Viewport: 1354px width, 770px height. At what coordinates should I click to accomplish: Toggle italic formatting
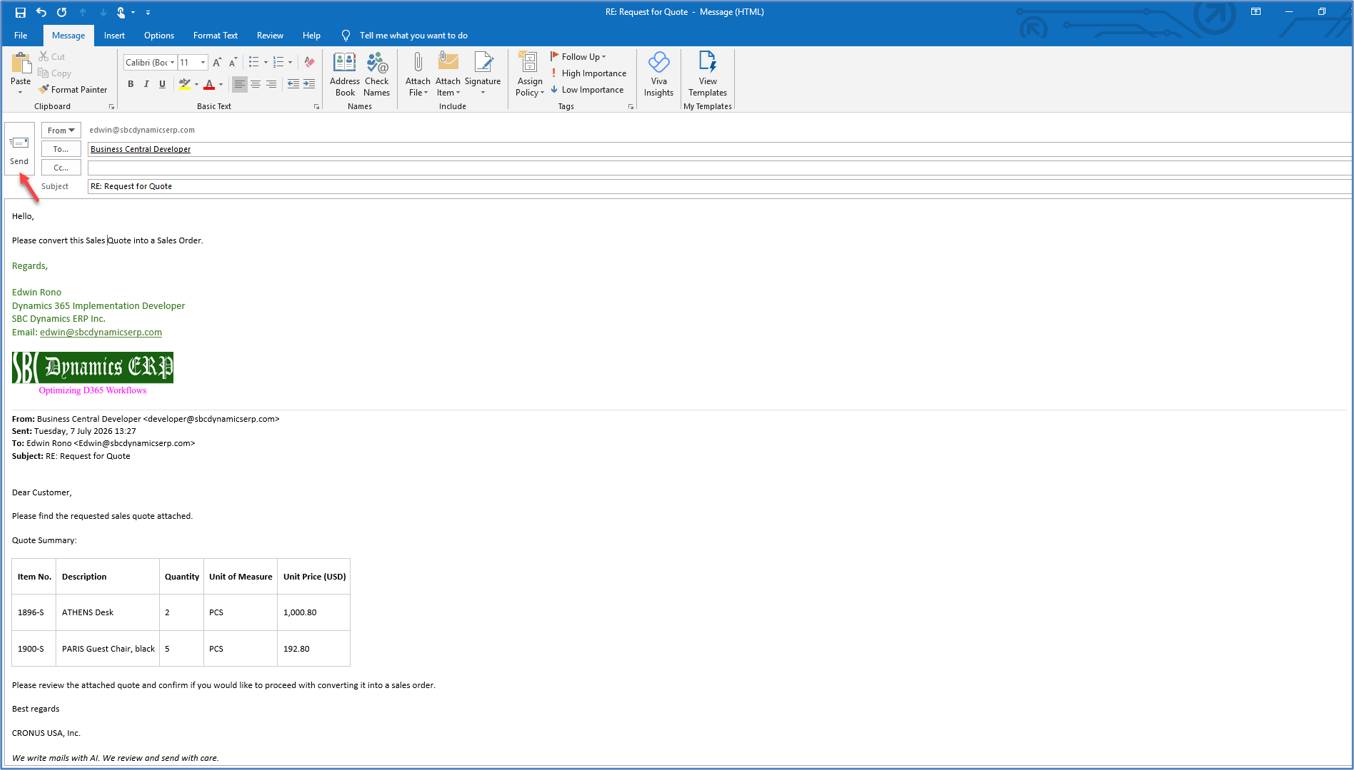[x=146, y=84]
